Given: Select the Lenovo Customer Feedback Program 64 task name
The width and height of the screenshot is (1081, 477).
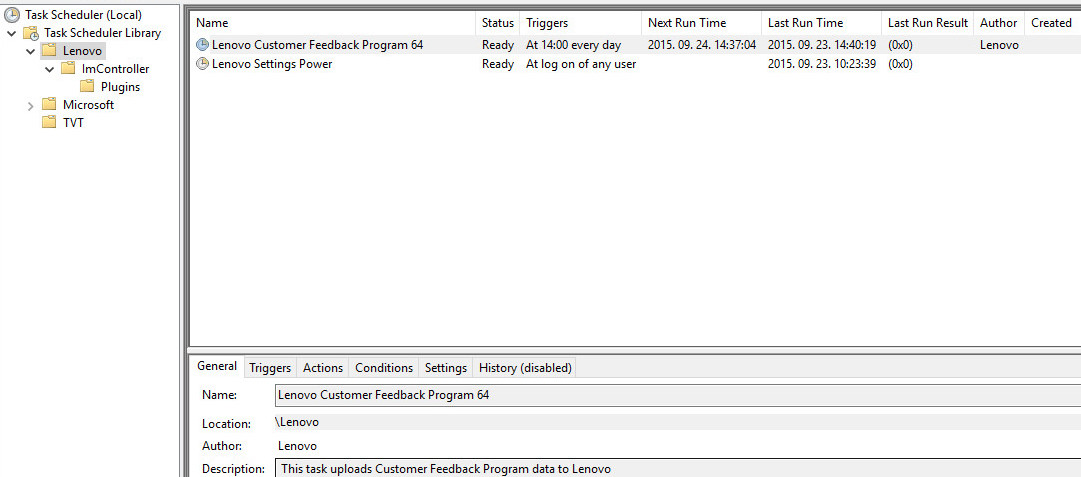Looking at the screenshot, I should click(x=317, y=45).
